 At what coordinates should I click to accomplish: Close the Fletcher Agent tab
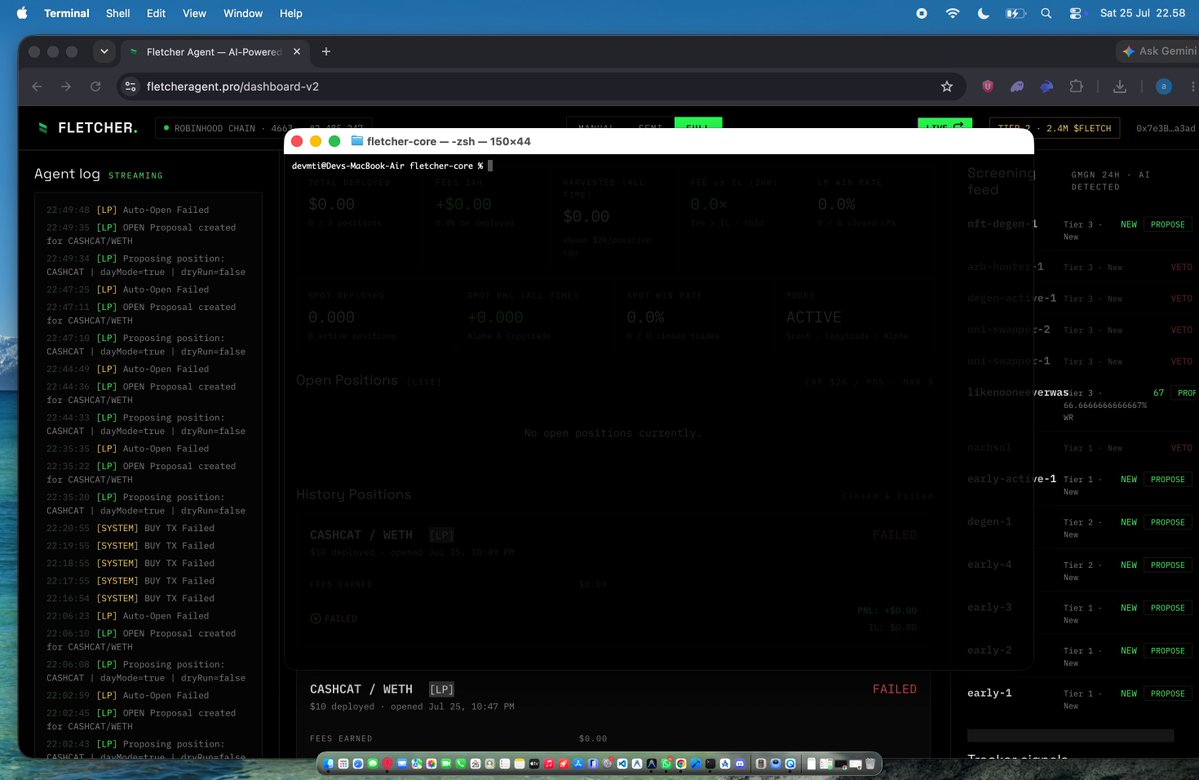pos(297,51)
